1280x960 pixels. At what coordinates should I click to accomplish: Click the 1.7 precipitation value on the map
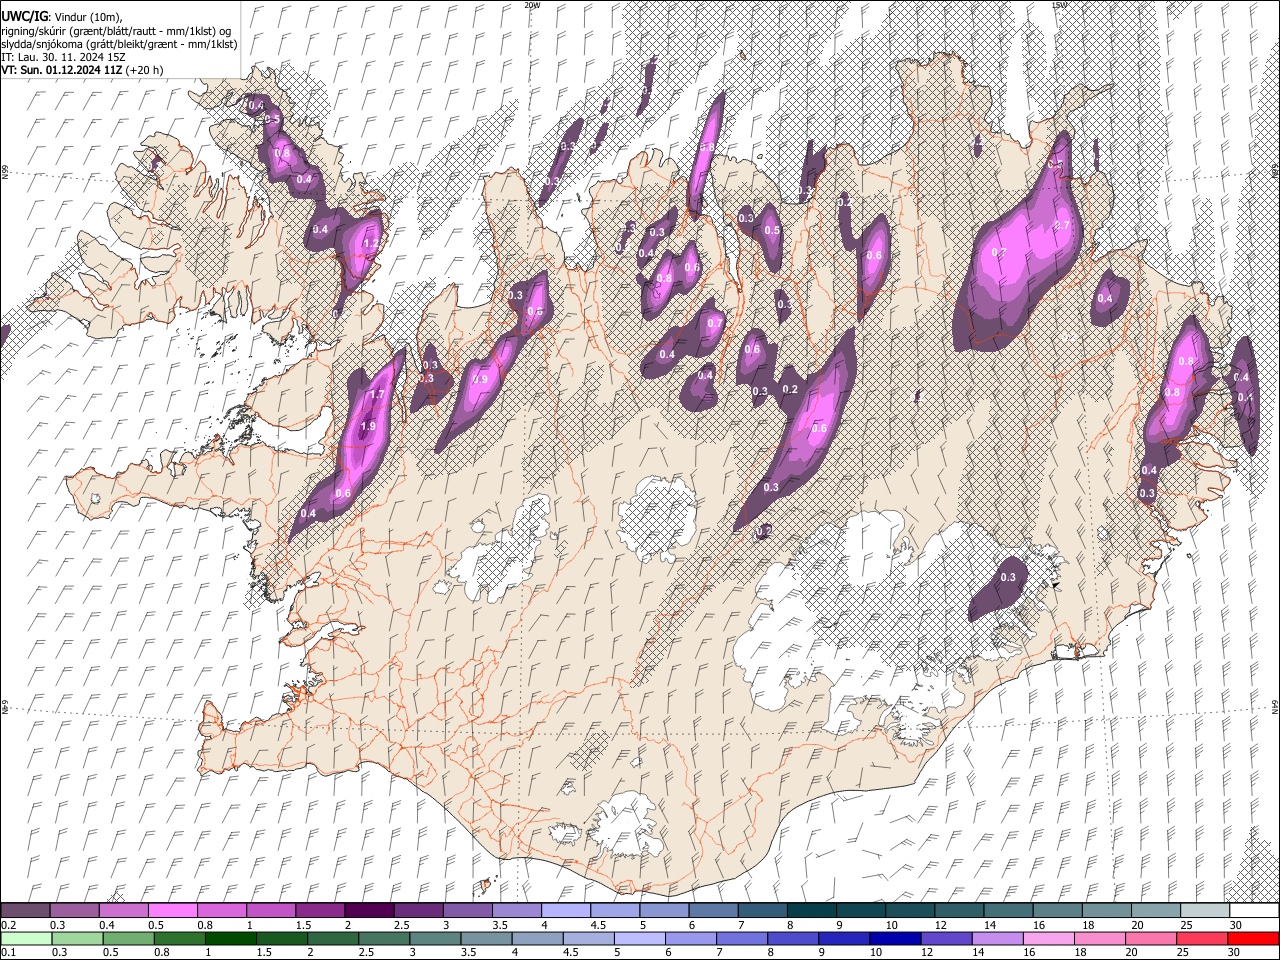coord(377,394)
